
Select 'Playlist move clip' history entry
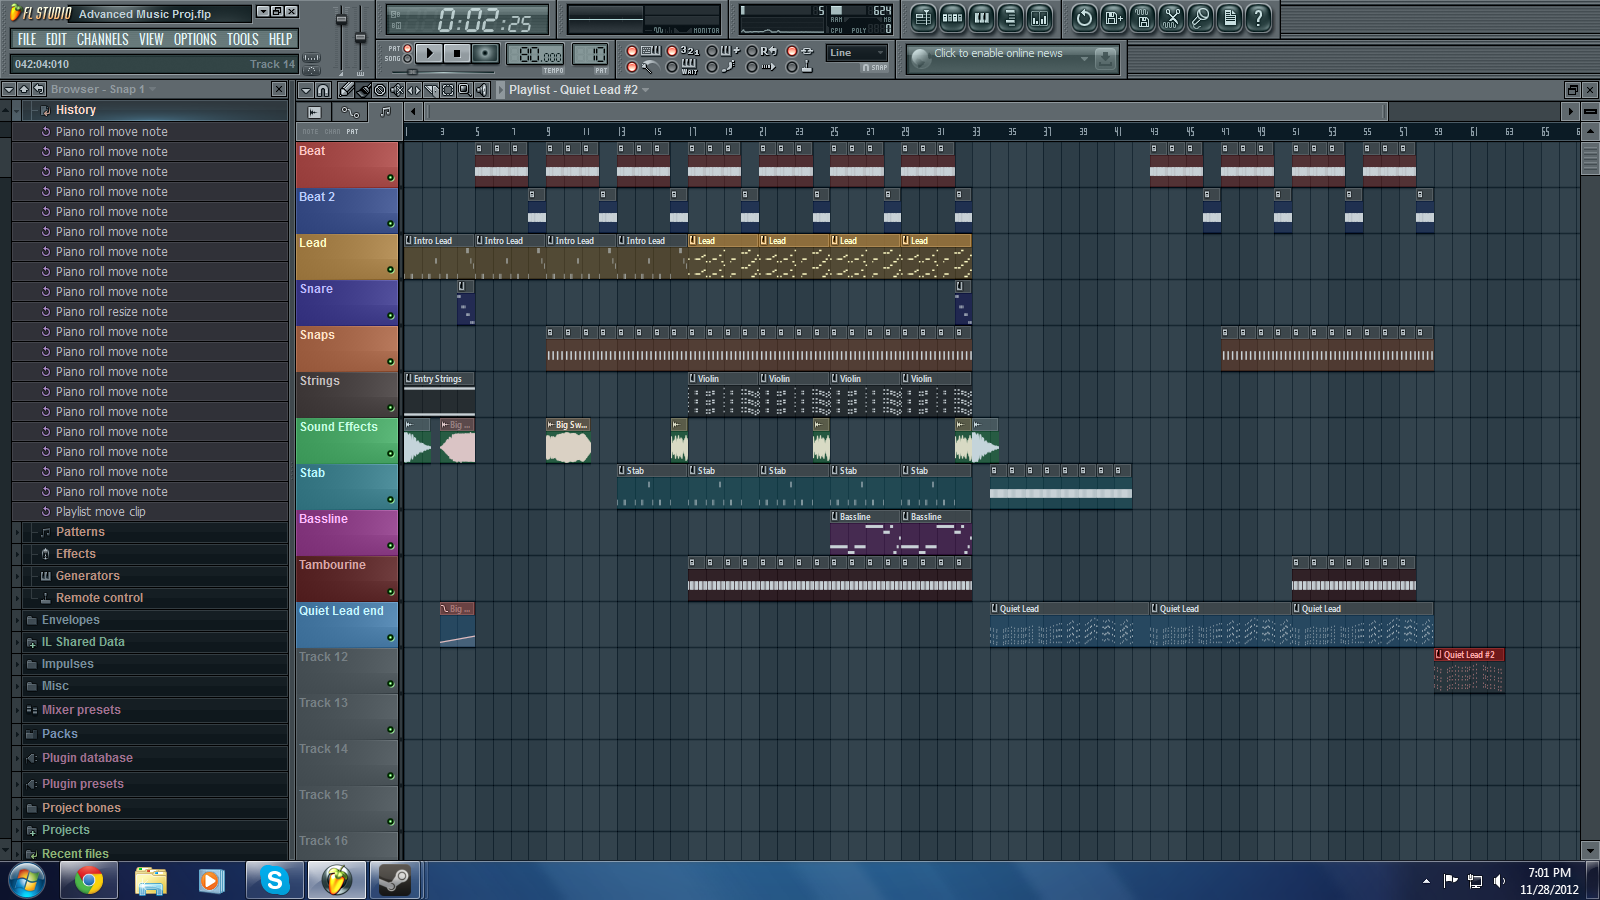click(100, 512)
